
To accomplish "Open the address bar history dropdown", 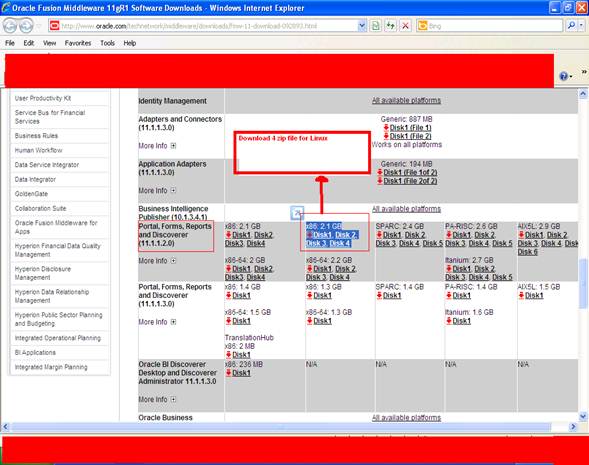I will [x=361, y=26].
